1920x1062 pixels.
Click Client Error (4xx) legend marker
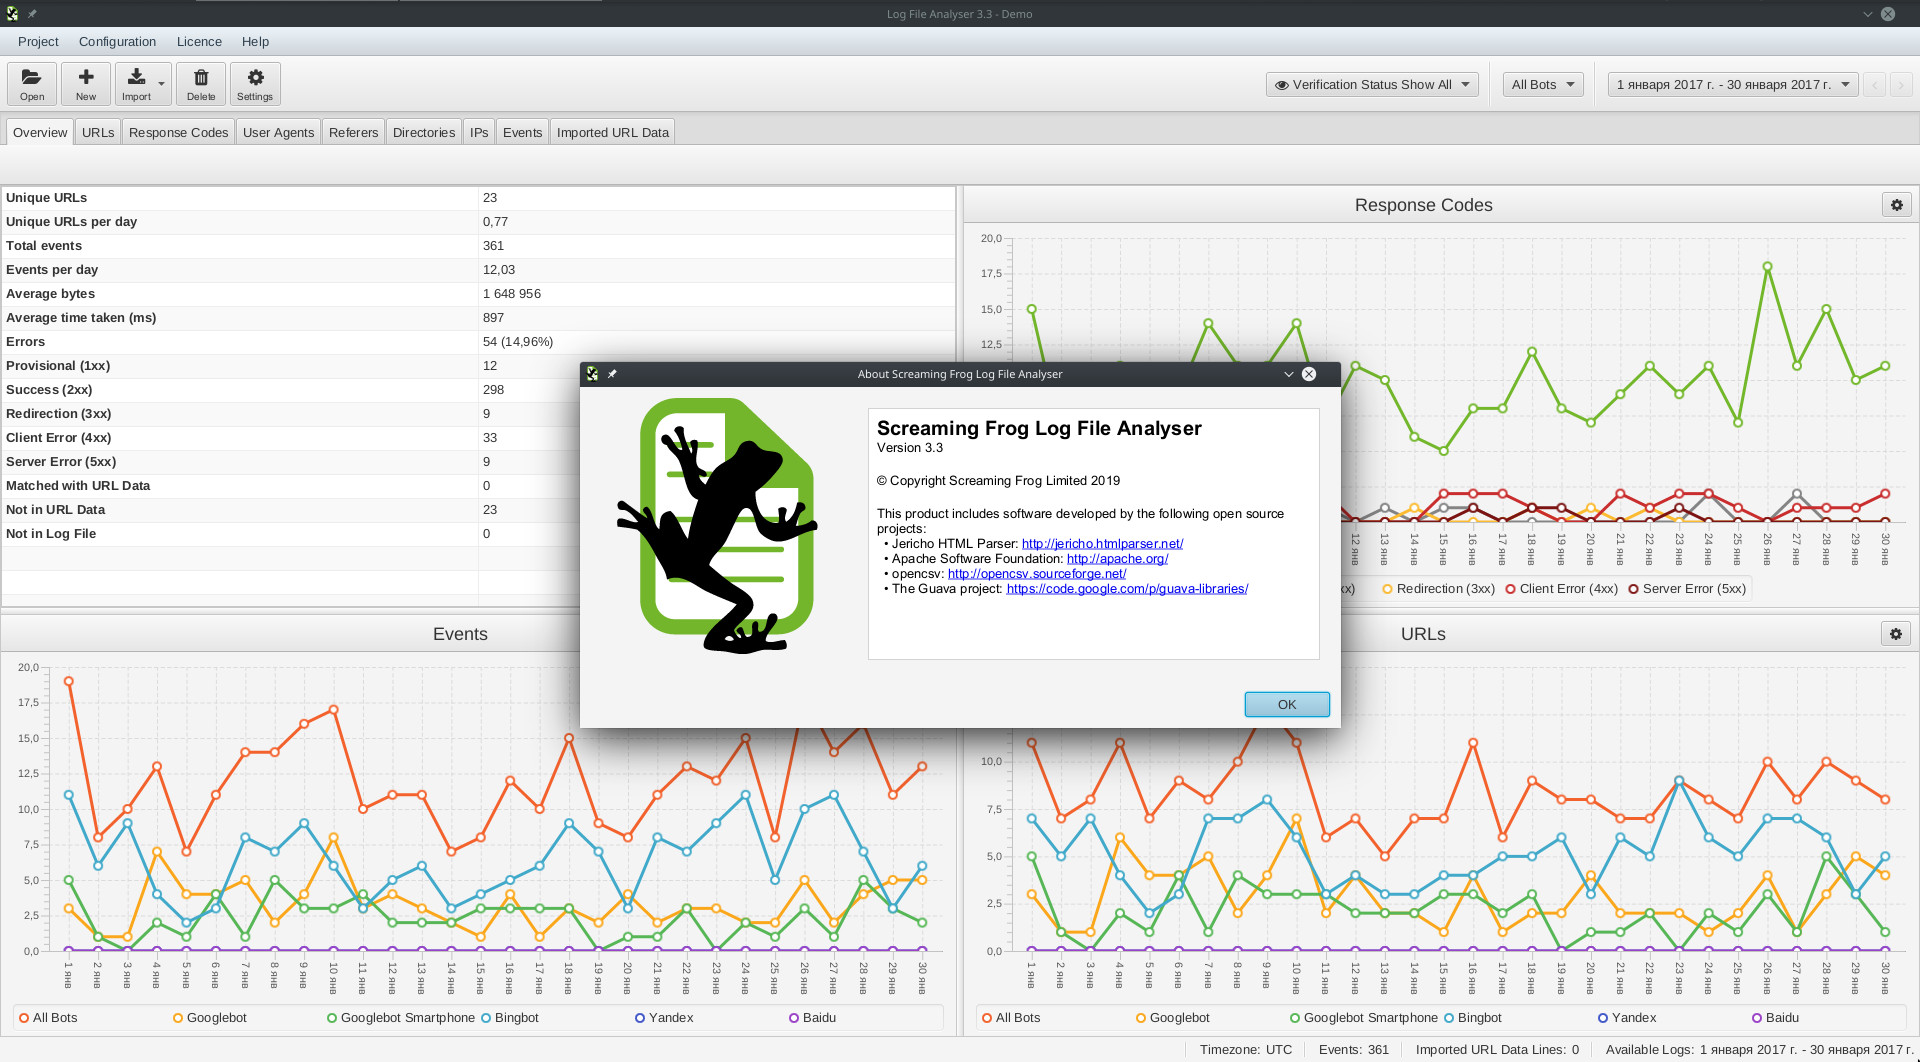point(1511,589)
